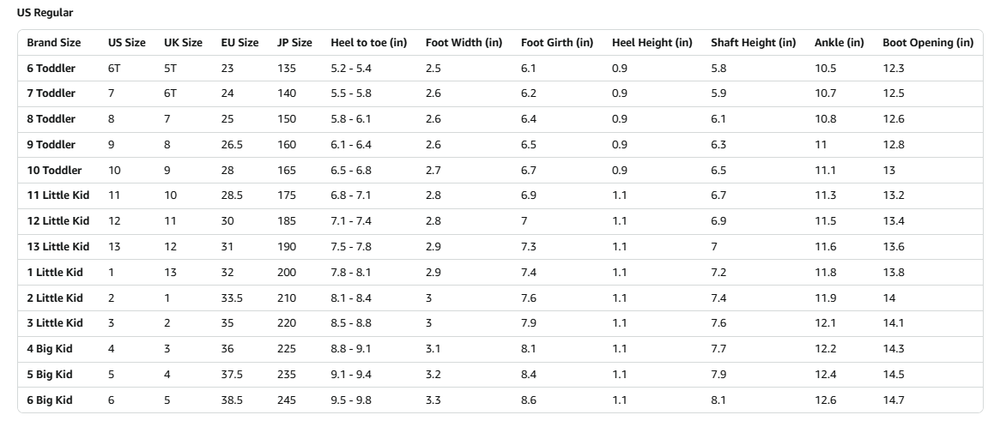Click the Shaft Height (in) column header
Image resolution: width=1000 pixels, height=439 pixels.
(753, 43)
